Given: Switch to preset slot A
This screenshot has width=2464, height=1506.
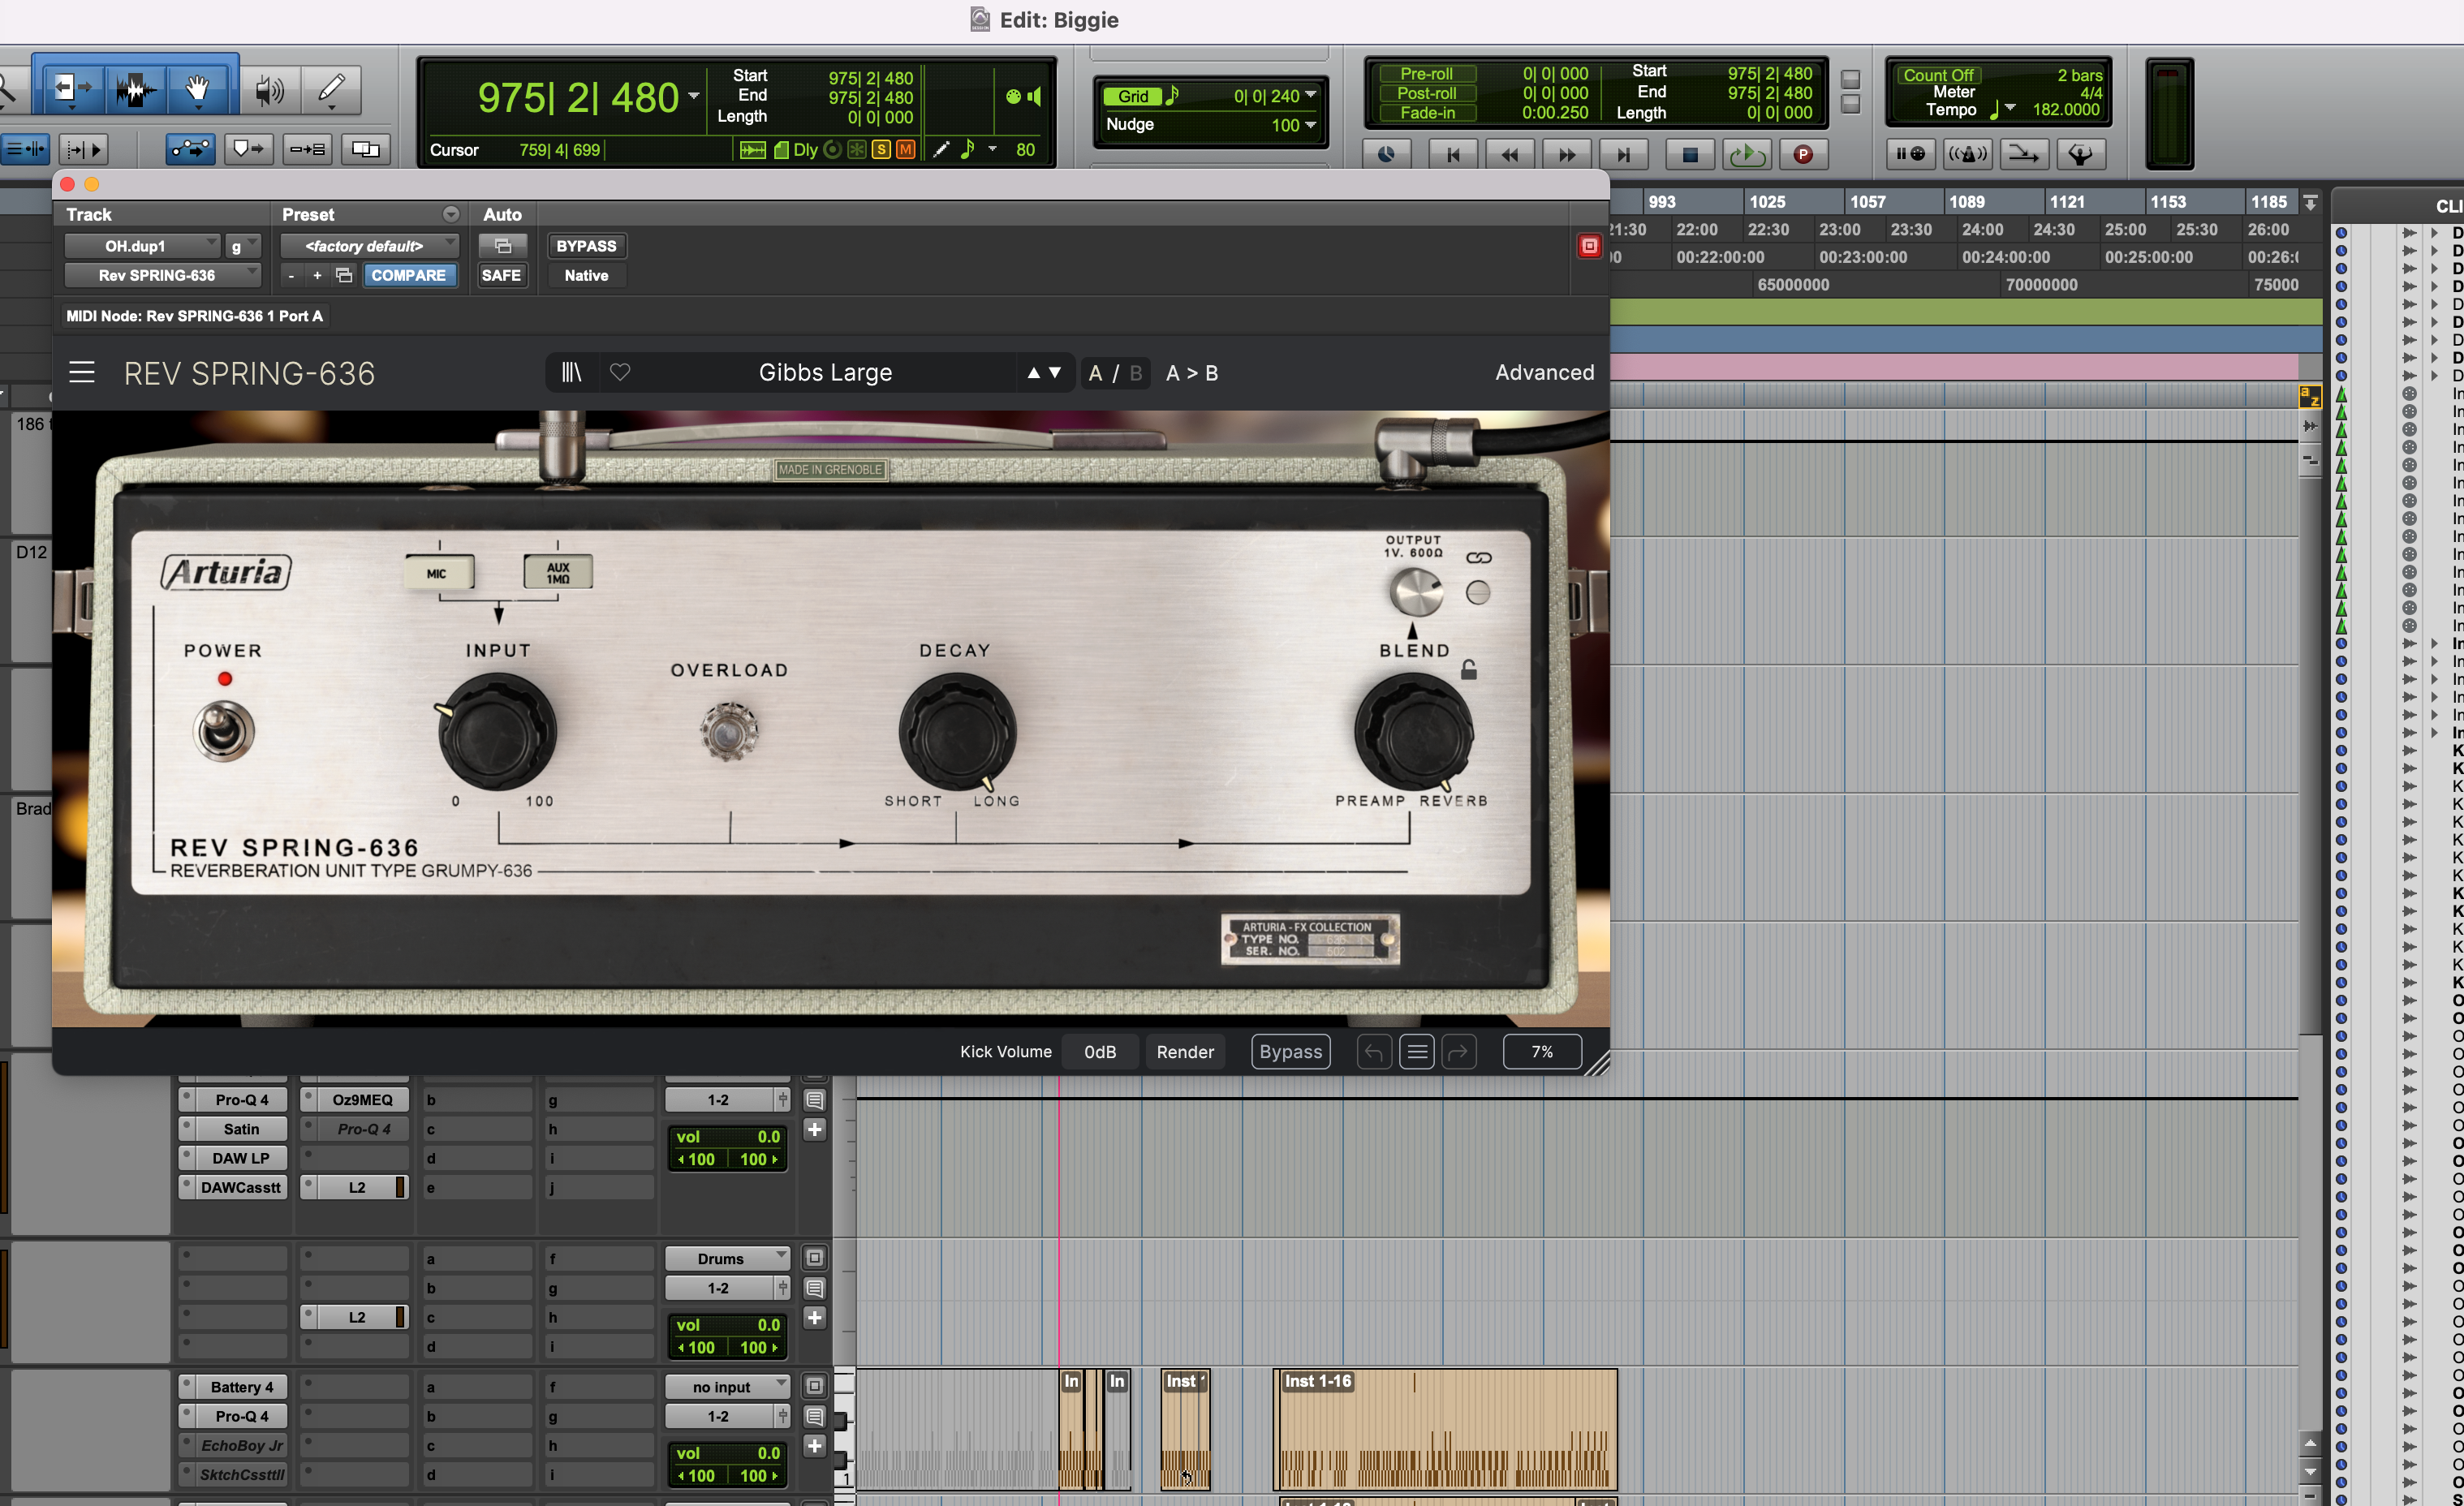Looking at the screenshot, I should 1095,373.
